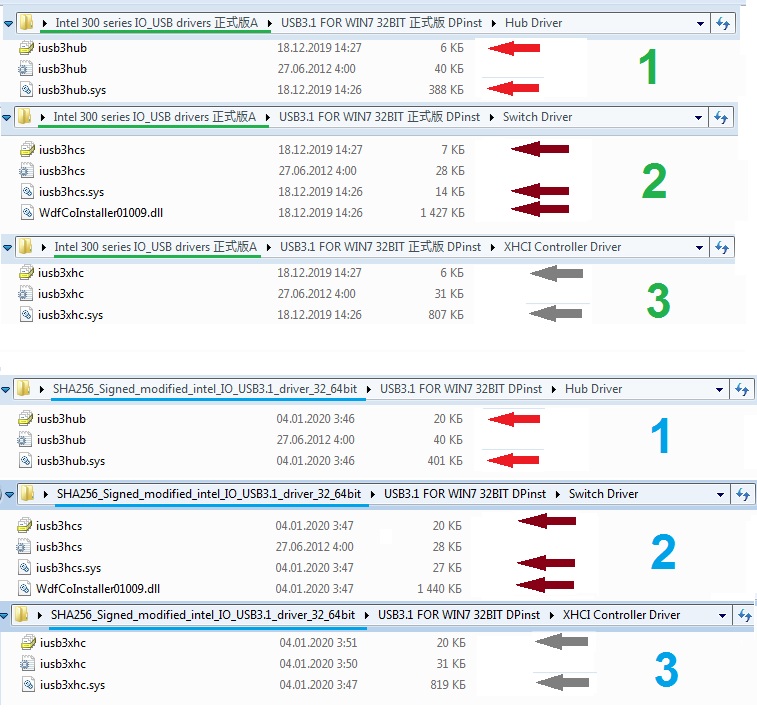Select icon of 27 КБ iusb3hcs.sys file
757x713 pixels.
click(24, 568)
